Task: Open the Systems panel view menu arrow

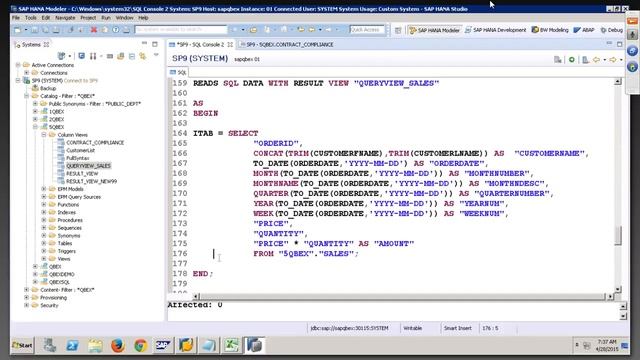Action: pos(156,55)
